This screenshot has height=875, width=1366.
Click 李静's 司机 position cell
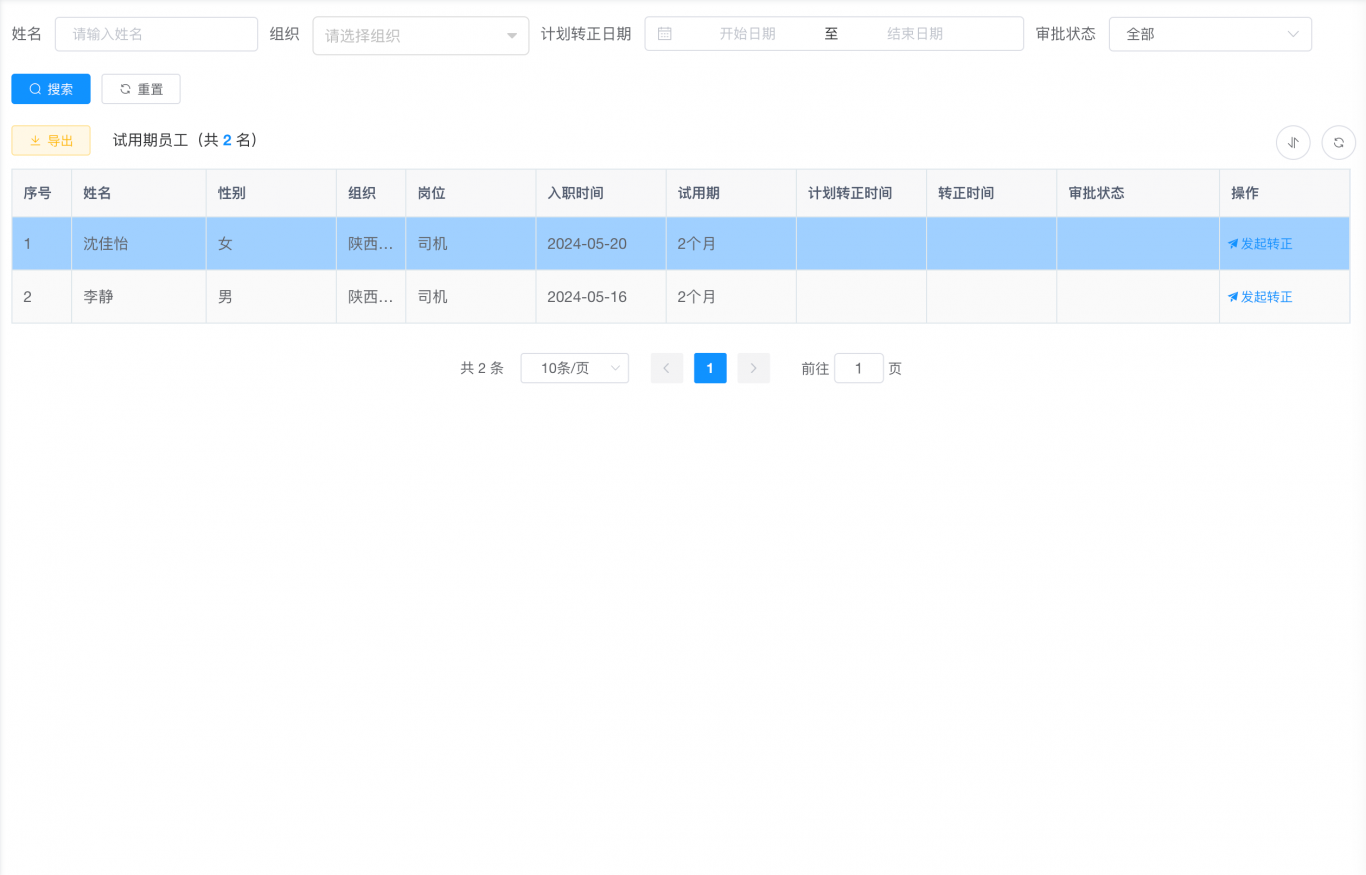(x=471, y=297)
